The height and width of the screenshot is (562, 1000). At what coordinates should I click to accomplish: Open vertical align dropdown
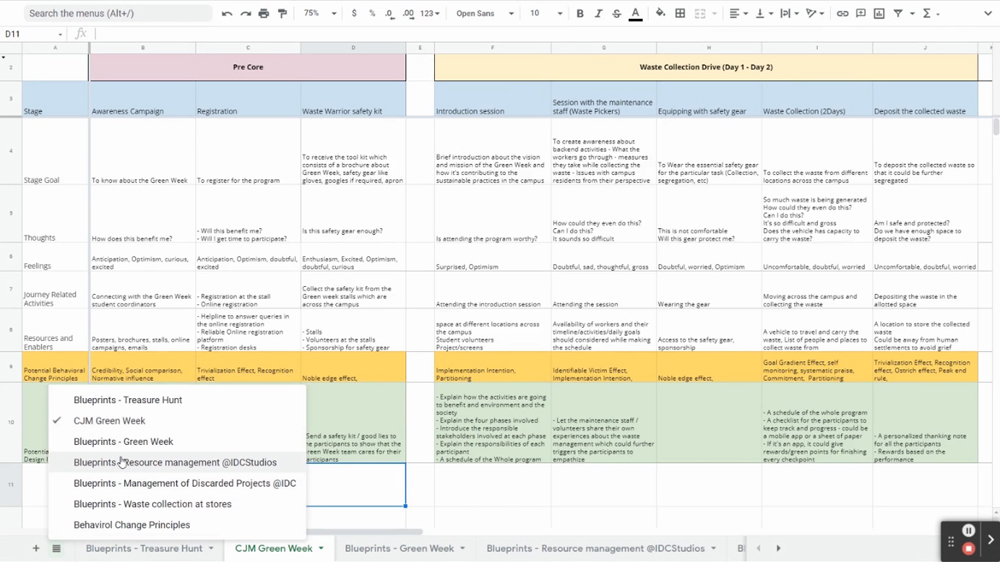pyautogui.click(x=763, y=13)
